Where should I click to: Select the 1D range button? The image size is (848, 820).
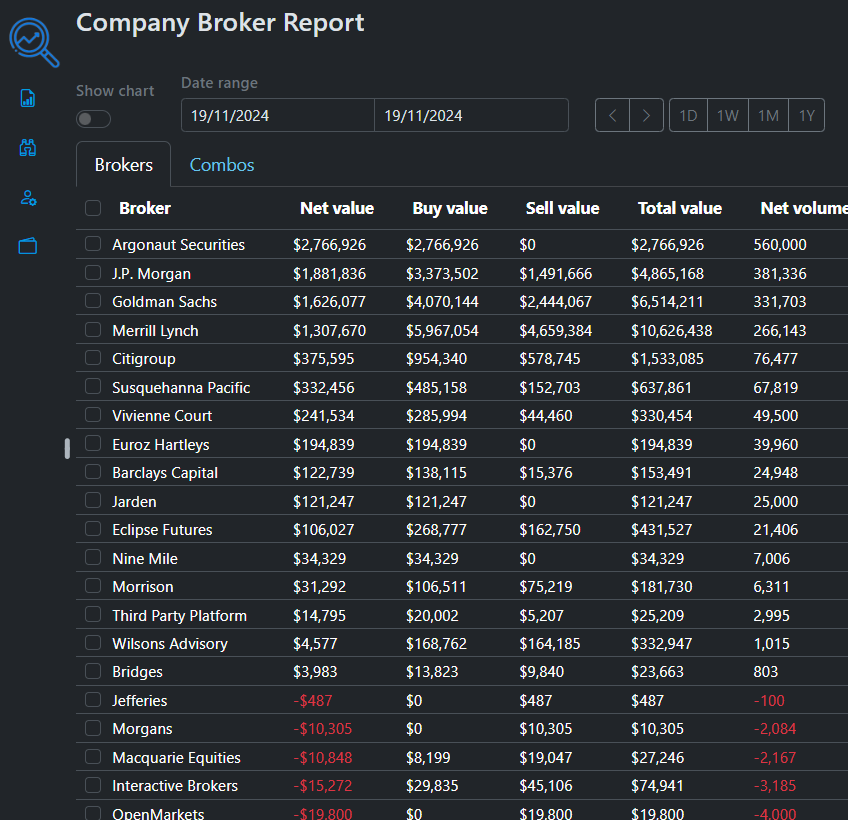pos(688,115)
